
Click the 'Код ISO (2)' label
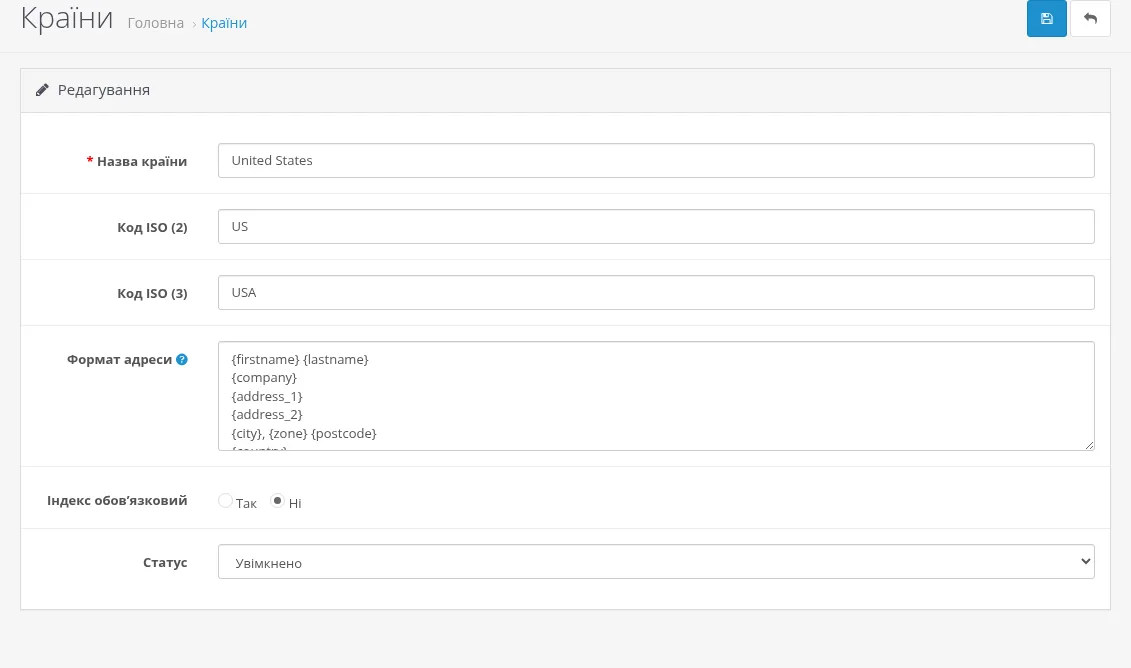[152, 227]
